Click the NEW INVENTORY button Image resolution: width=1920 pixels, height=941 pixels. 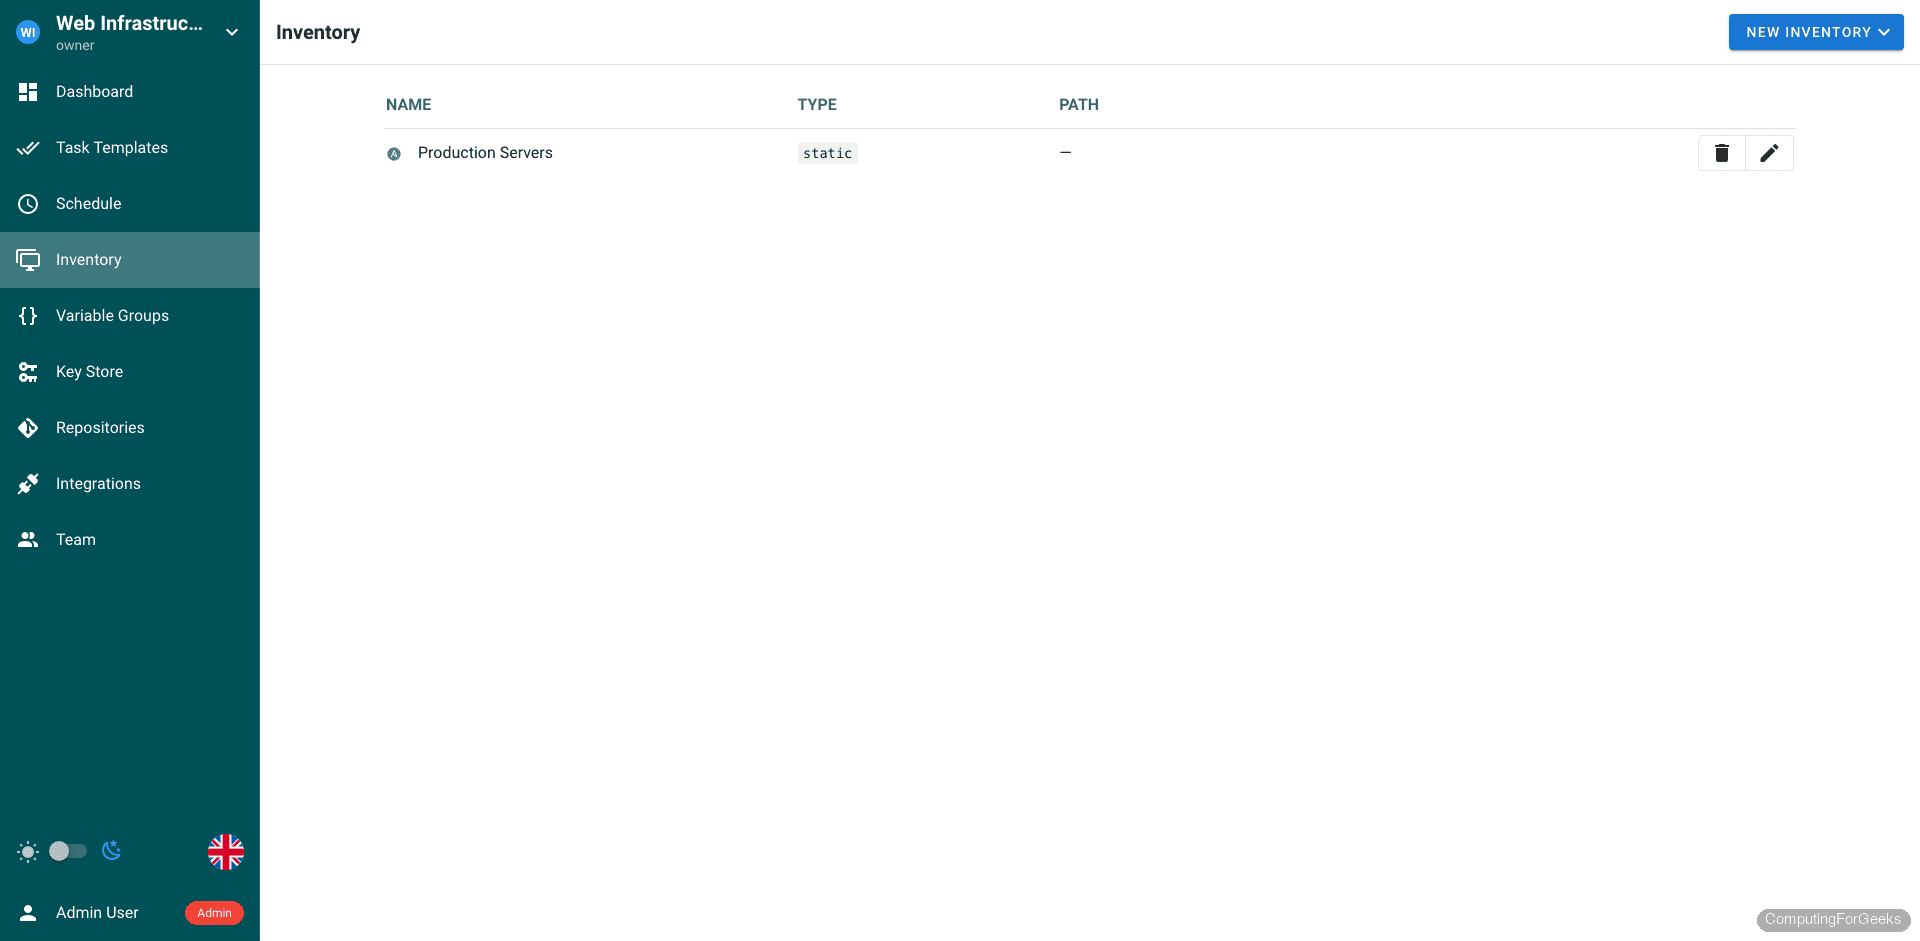click(x=1805, y=31)
